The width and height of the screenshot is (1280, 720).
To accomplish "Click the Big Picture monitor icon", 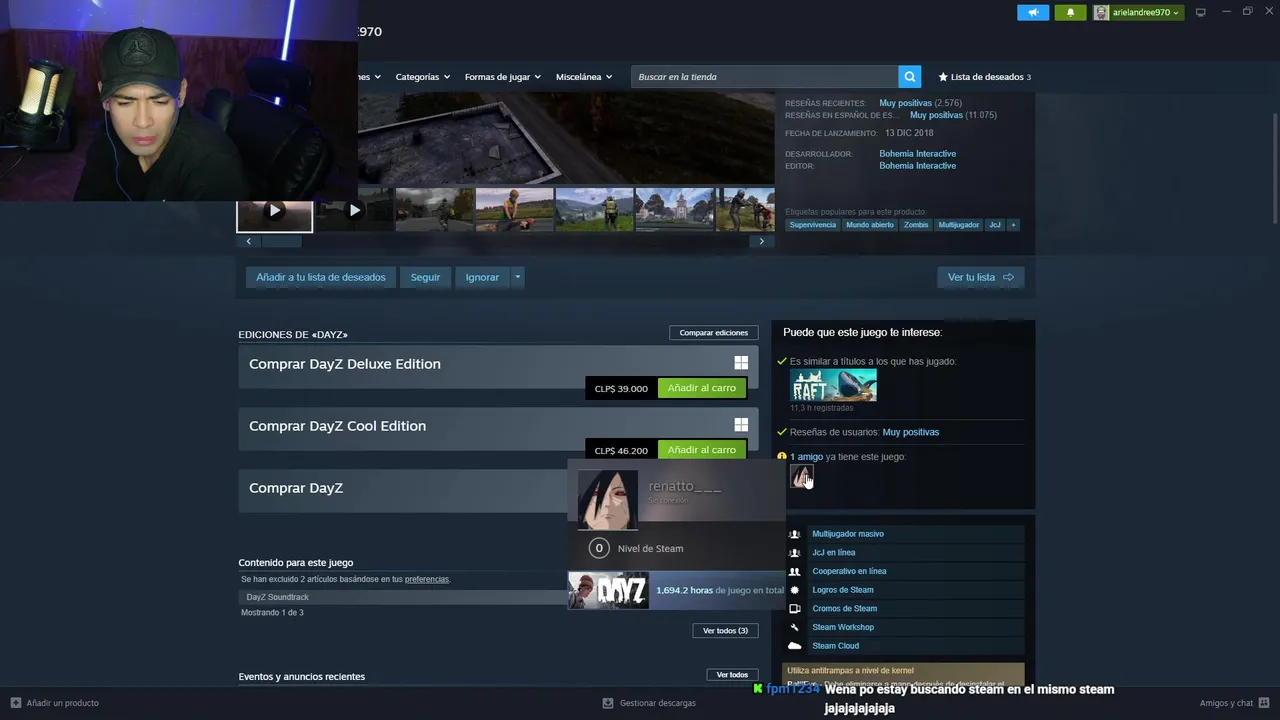I will point(1201,12).
